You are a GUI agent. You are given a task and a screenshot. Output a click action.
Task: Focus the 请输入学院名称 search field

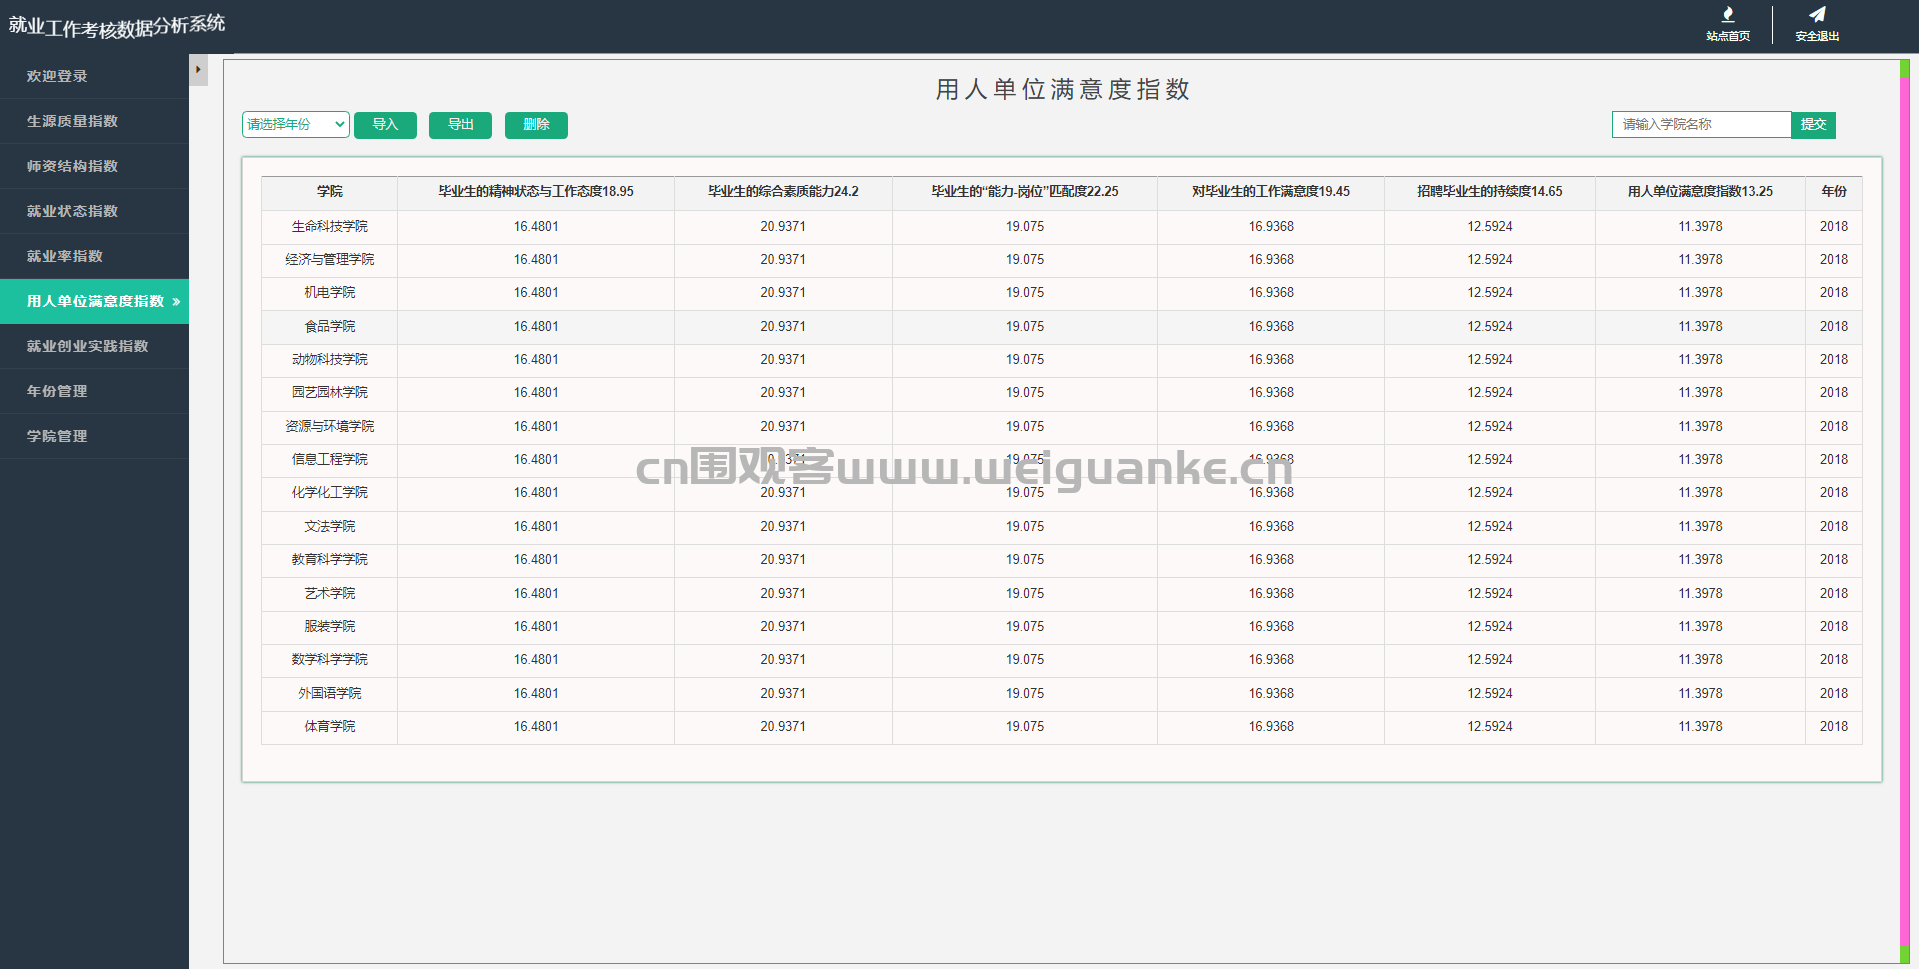[1701, 124]
